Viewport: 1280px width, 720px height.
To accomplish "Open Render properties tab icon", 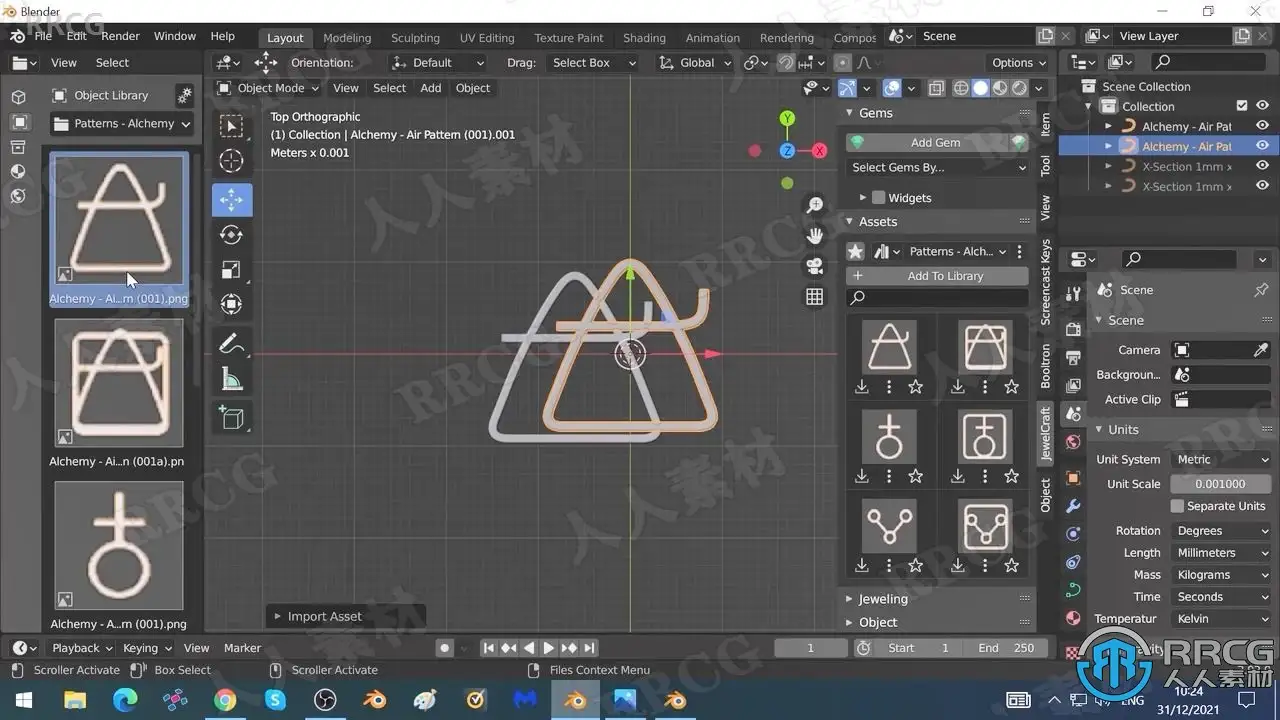I will pyautogui.click(x=1074, y=329).
